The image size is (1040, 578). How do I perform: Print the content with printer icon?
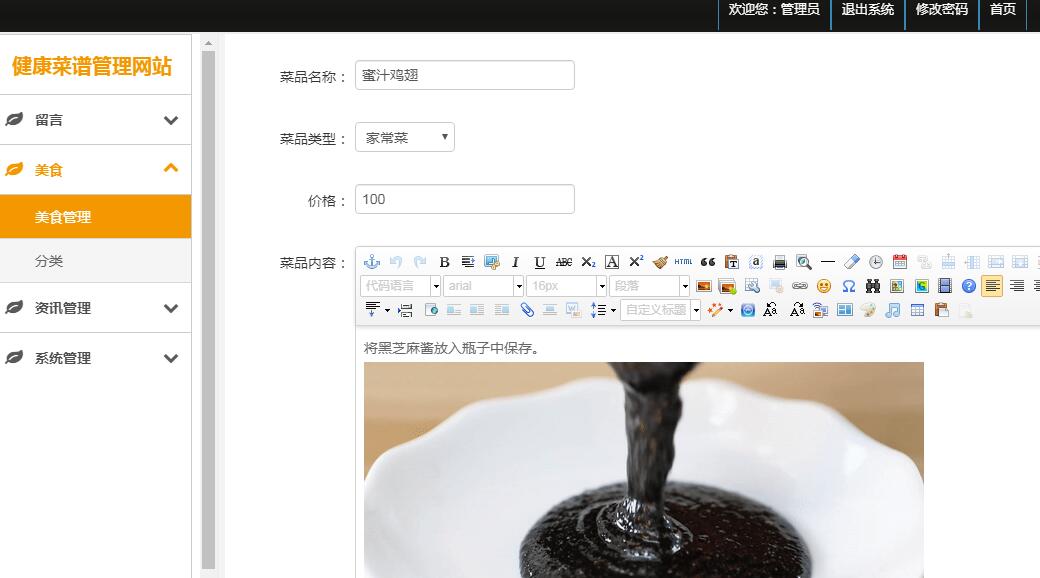pyautogui.click(x=780, y=262)
